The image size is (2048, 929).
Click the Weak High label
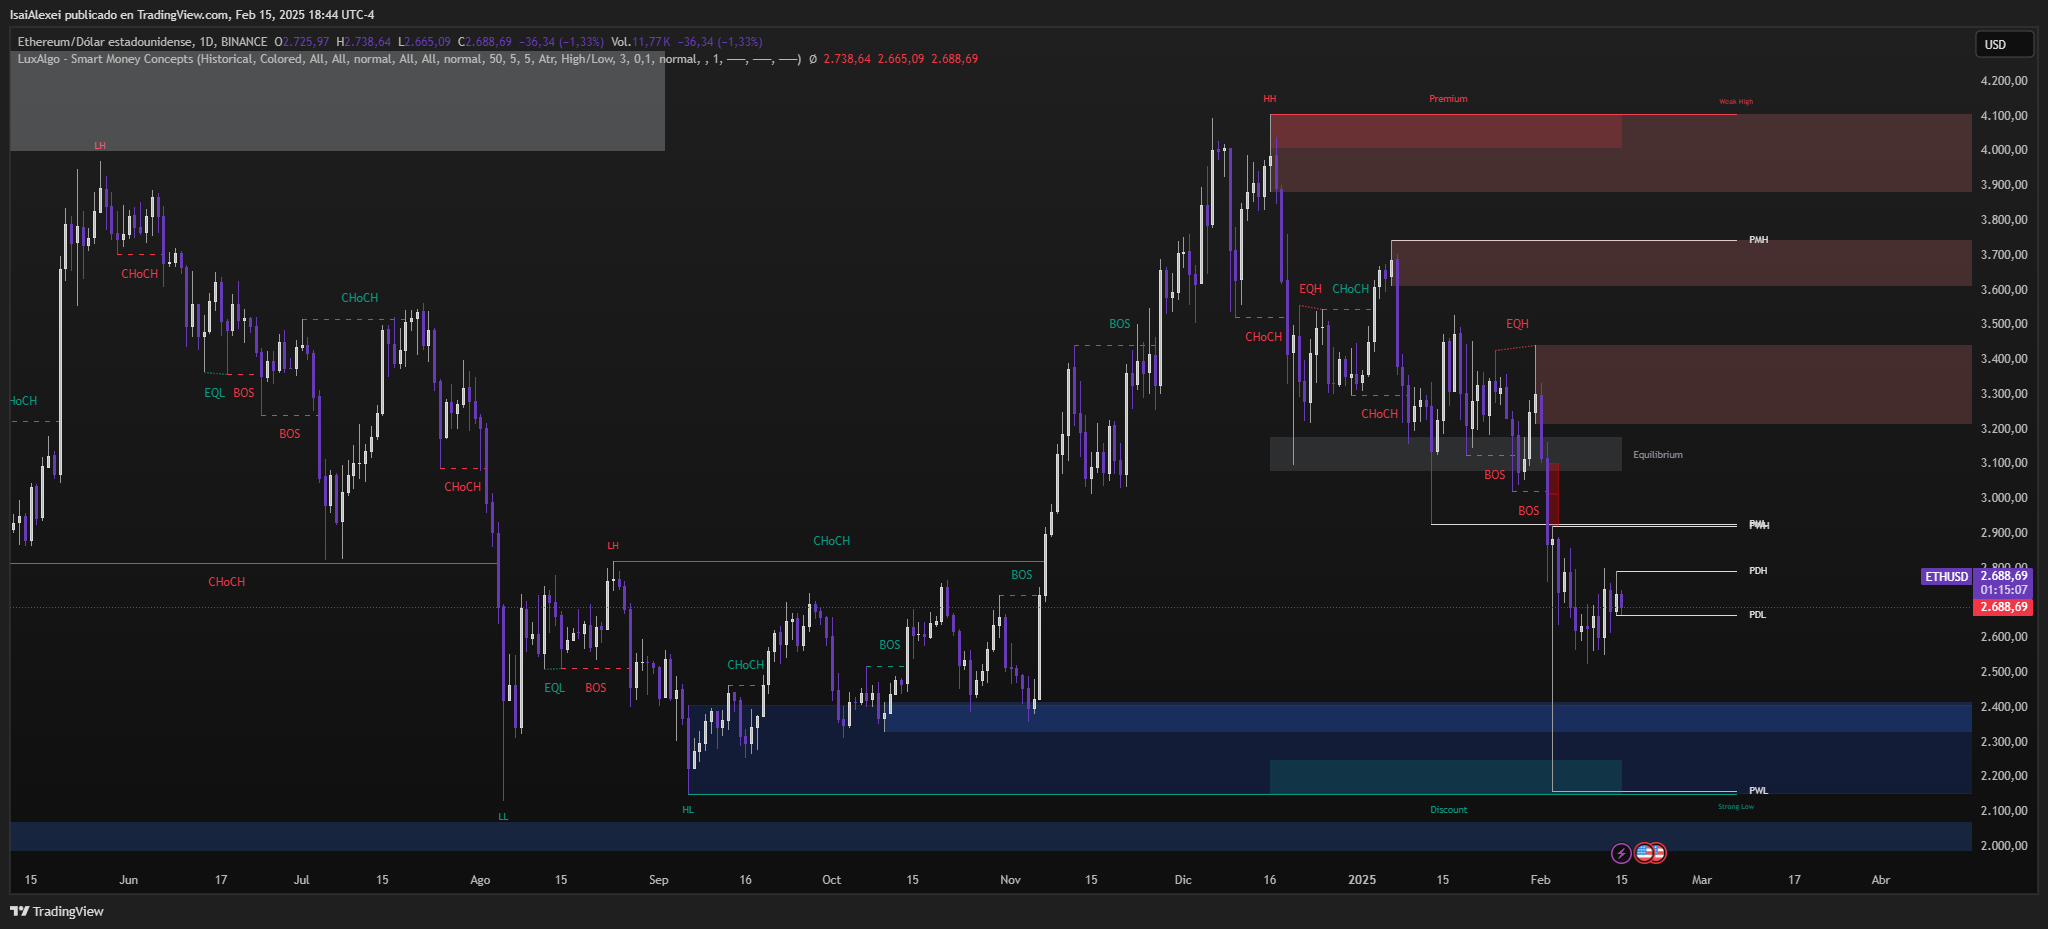pos(1736,102)
